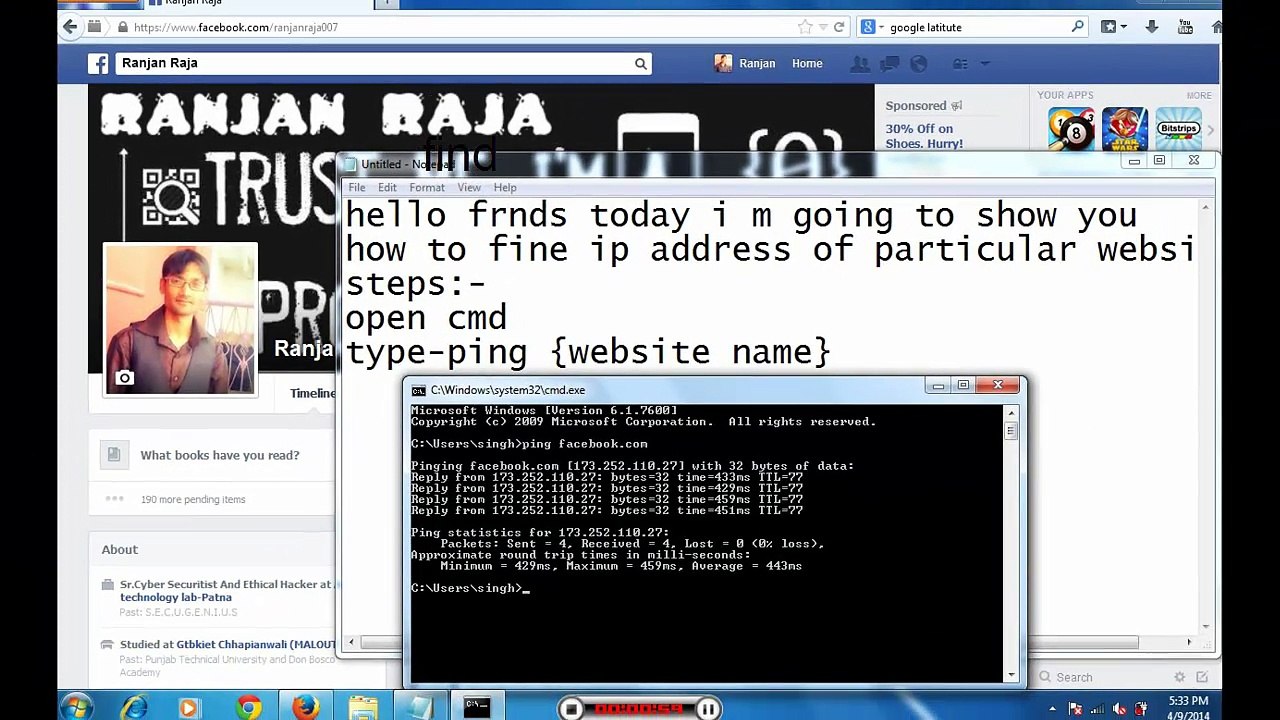Image resolution: width=1280 pixels, height=720 pixels.
Task: Open Notepad Format menu
Action: point(427,188)
